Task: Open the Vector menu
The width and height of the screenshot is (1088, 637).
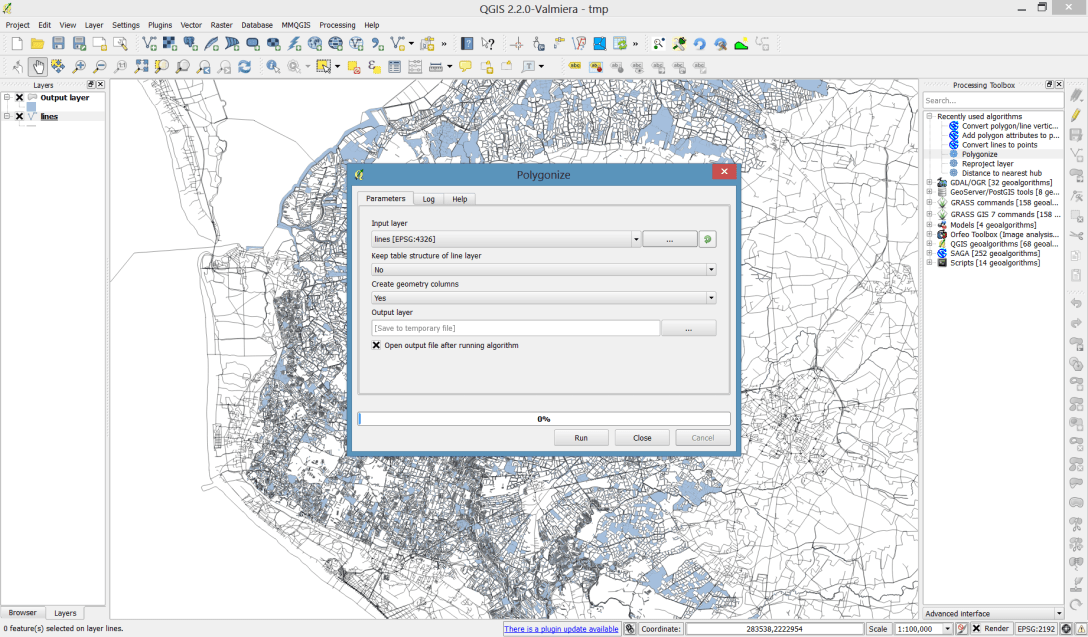Action: [191, 25]
